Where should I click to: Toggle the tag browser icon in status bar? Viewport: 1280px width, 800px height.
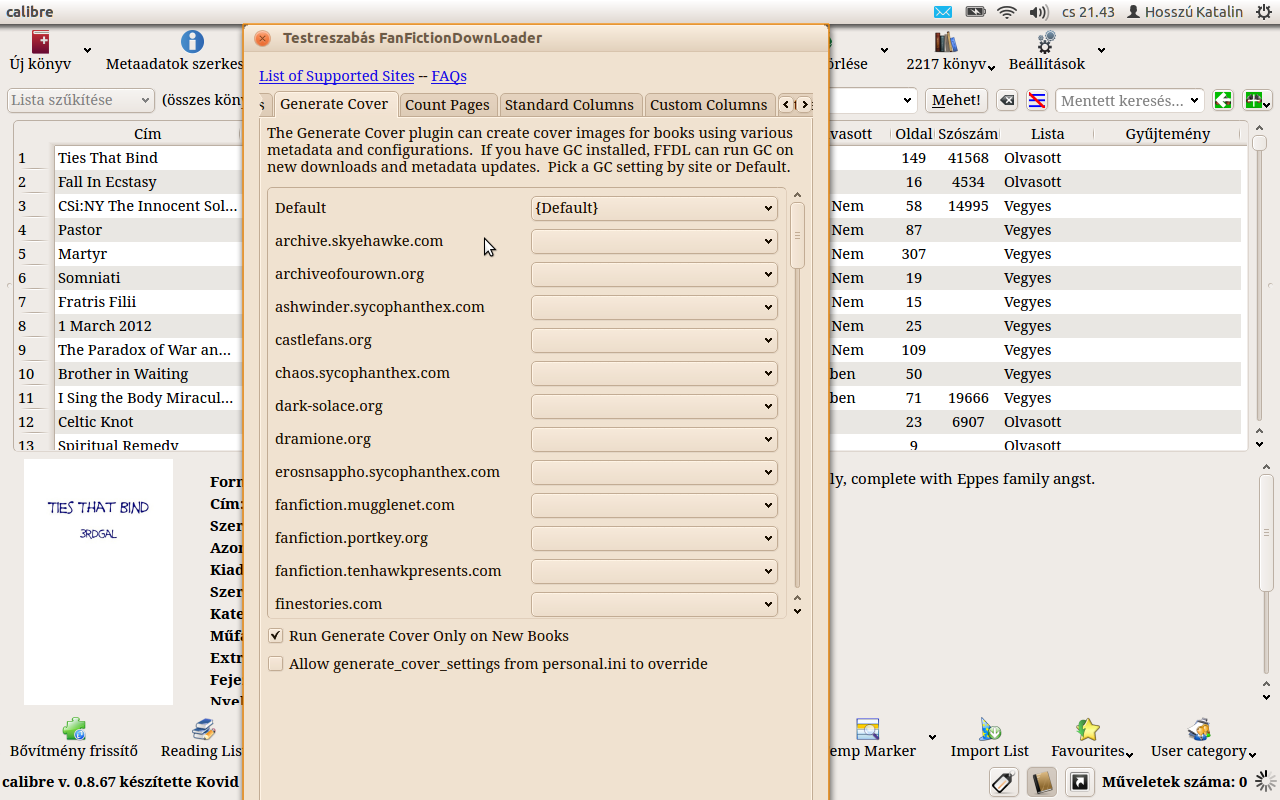click(x=1004, y=782)
